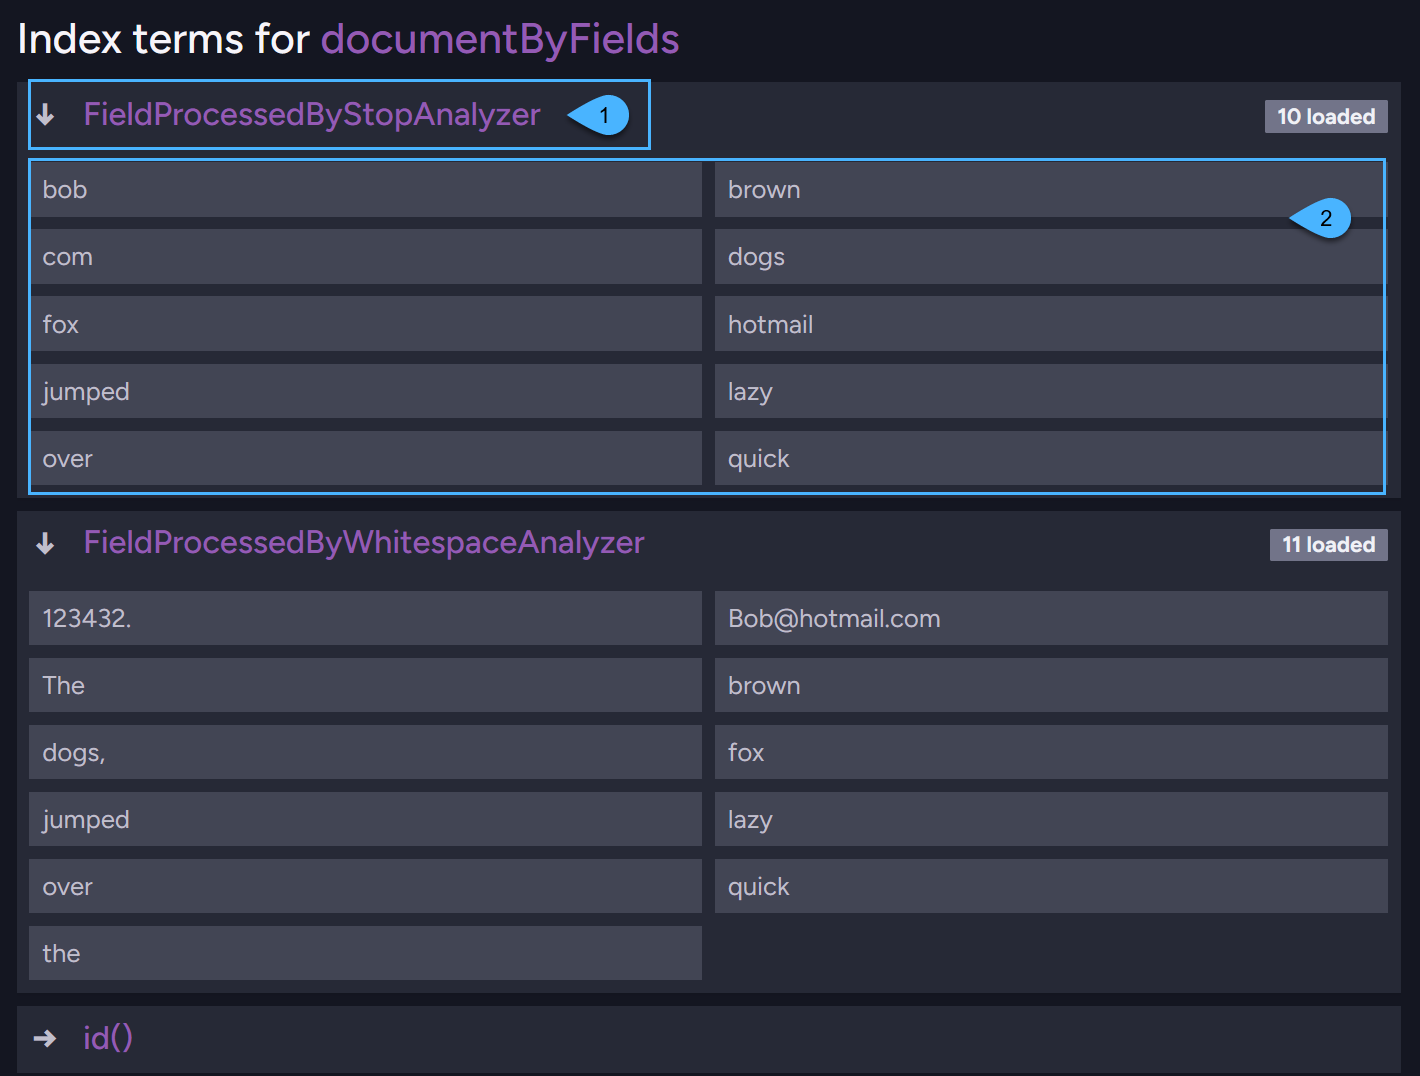Select the 'lazy' term in WhitespaceAnalyzer list
1420x1076 pixels.
click(x=1051, y=819)
